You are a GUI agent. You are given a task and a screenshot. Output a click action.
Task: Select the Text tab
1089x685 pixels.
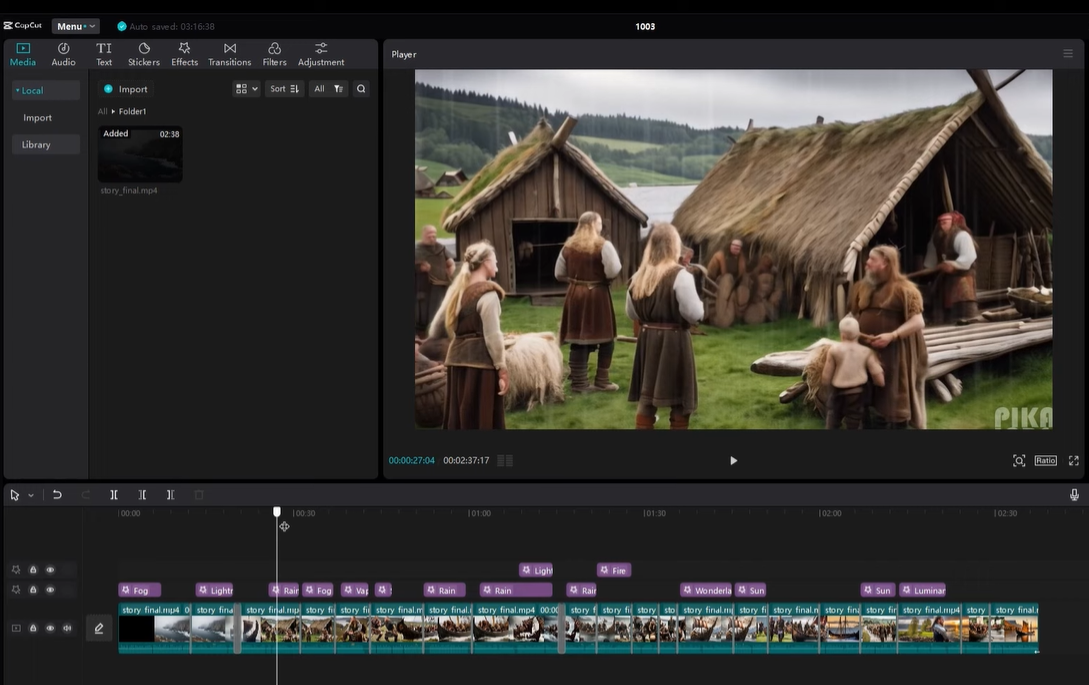pos(104,53)
